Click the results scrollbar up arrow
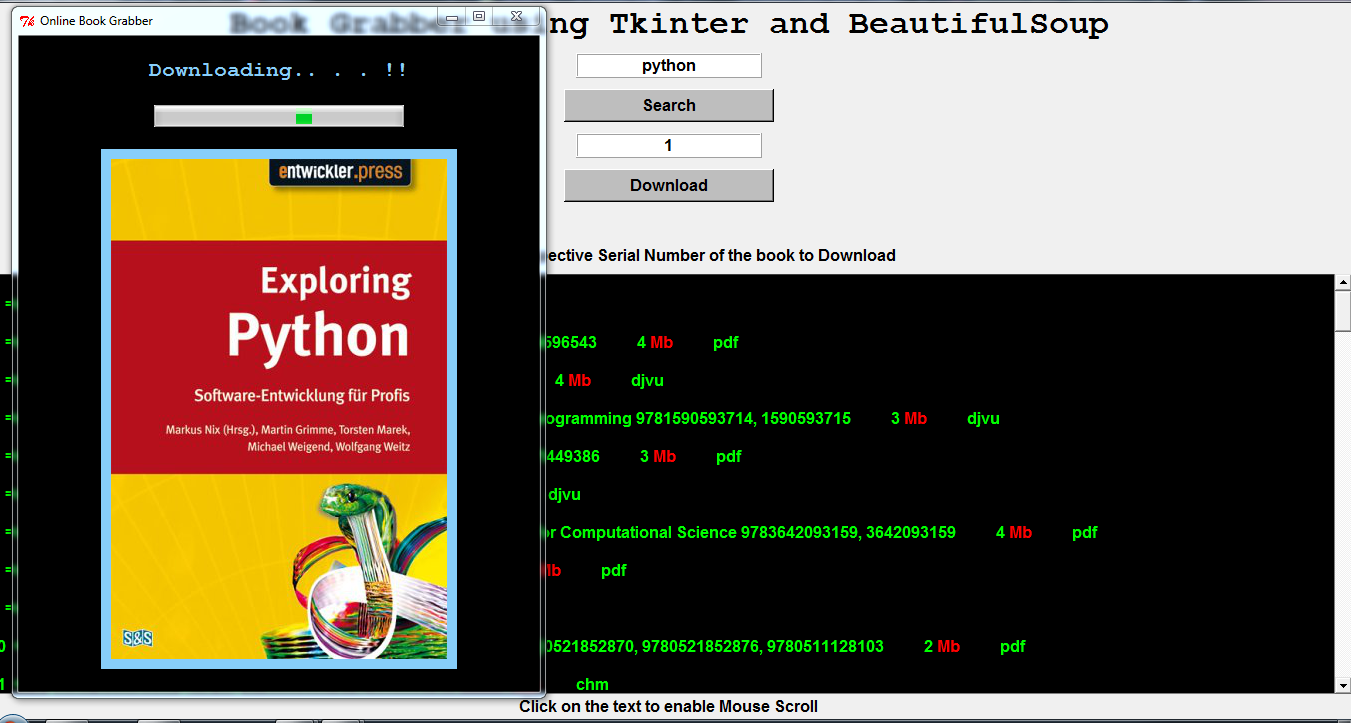 tap(1343, 283)
